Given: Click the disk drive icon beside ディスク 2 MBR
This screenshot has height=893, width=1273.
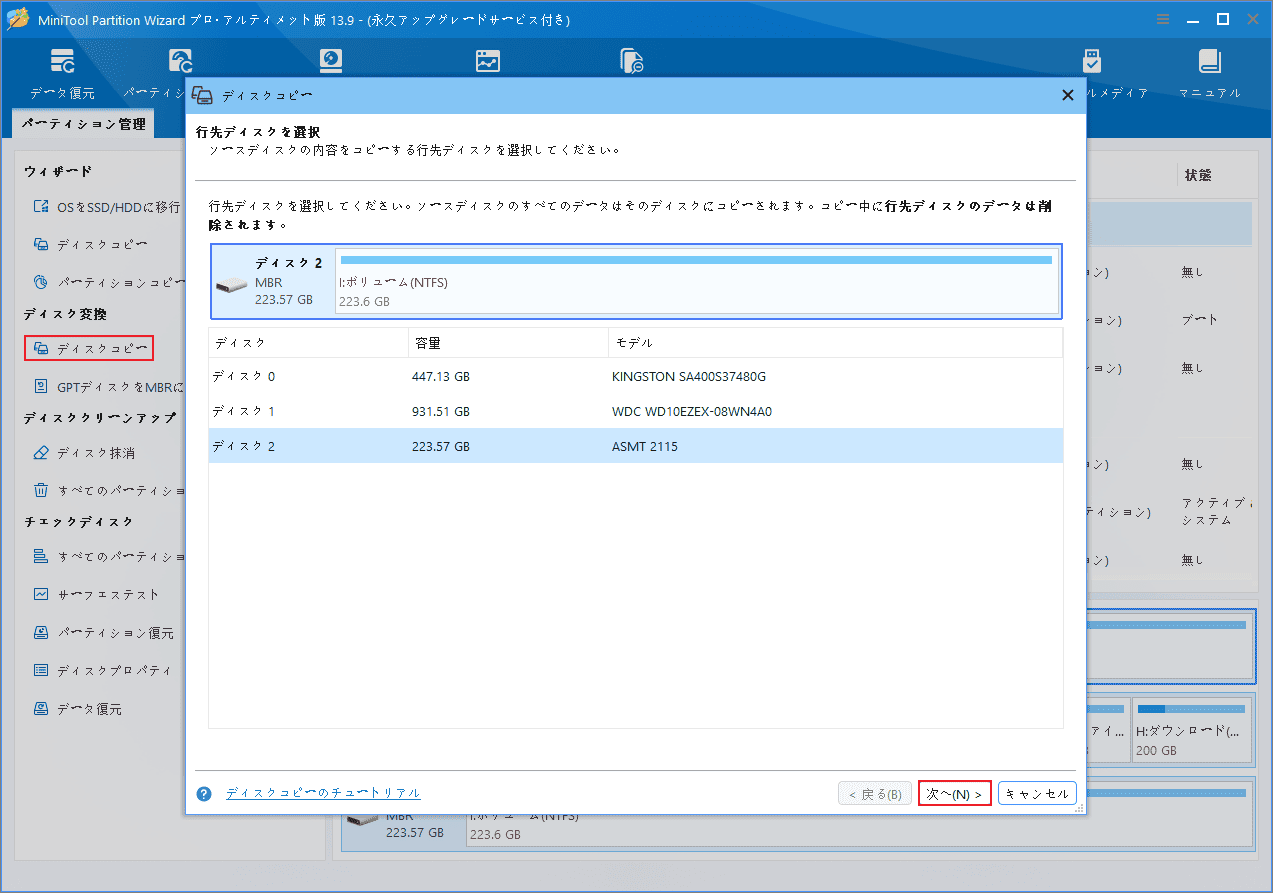Looking at the screenshot, I should click(232, 286).
